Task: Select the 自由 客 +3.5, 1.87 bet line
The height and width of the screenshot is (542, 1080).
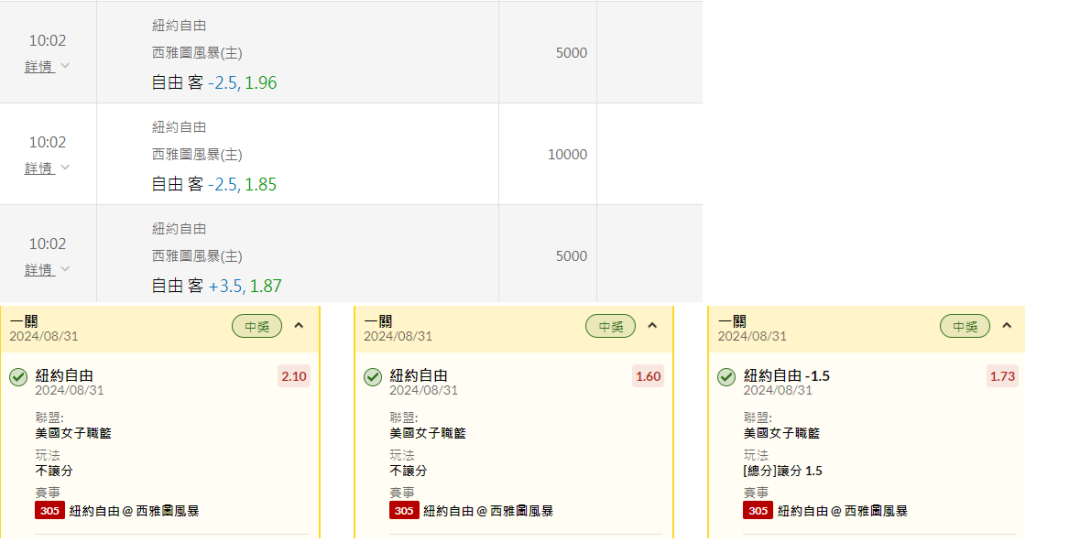Action: [216, 286]
